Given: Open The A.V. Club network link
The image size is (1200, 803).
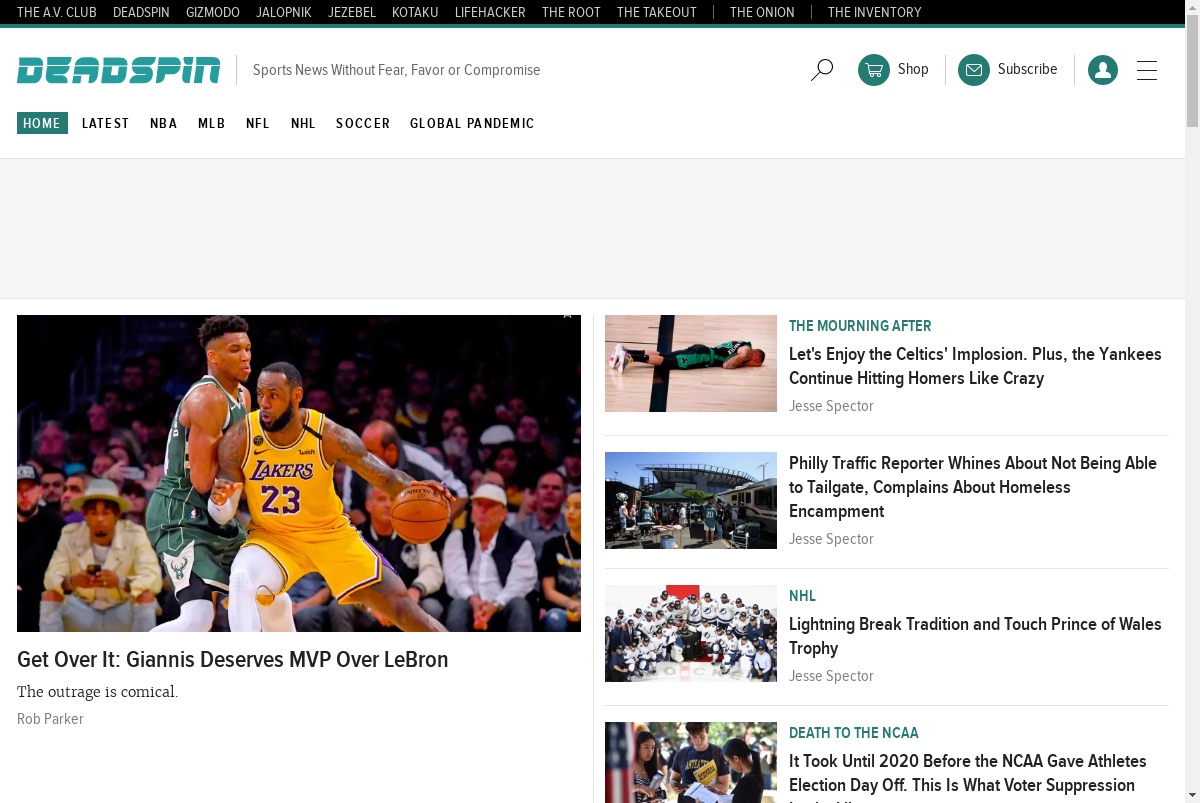Looking at the screenshot, I should point(57,13).
